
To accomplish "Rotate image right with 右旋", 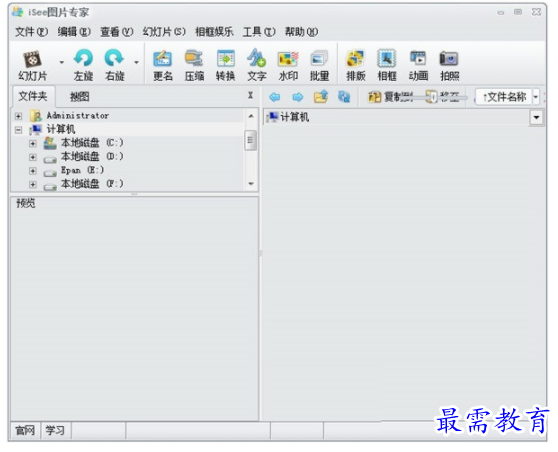I will pos(114,65).
